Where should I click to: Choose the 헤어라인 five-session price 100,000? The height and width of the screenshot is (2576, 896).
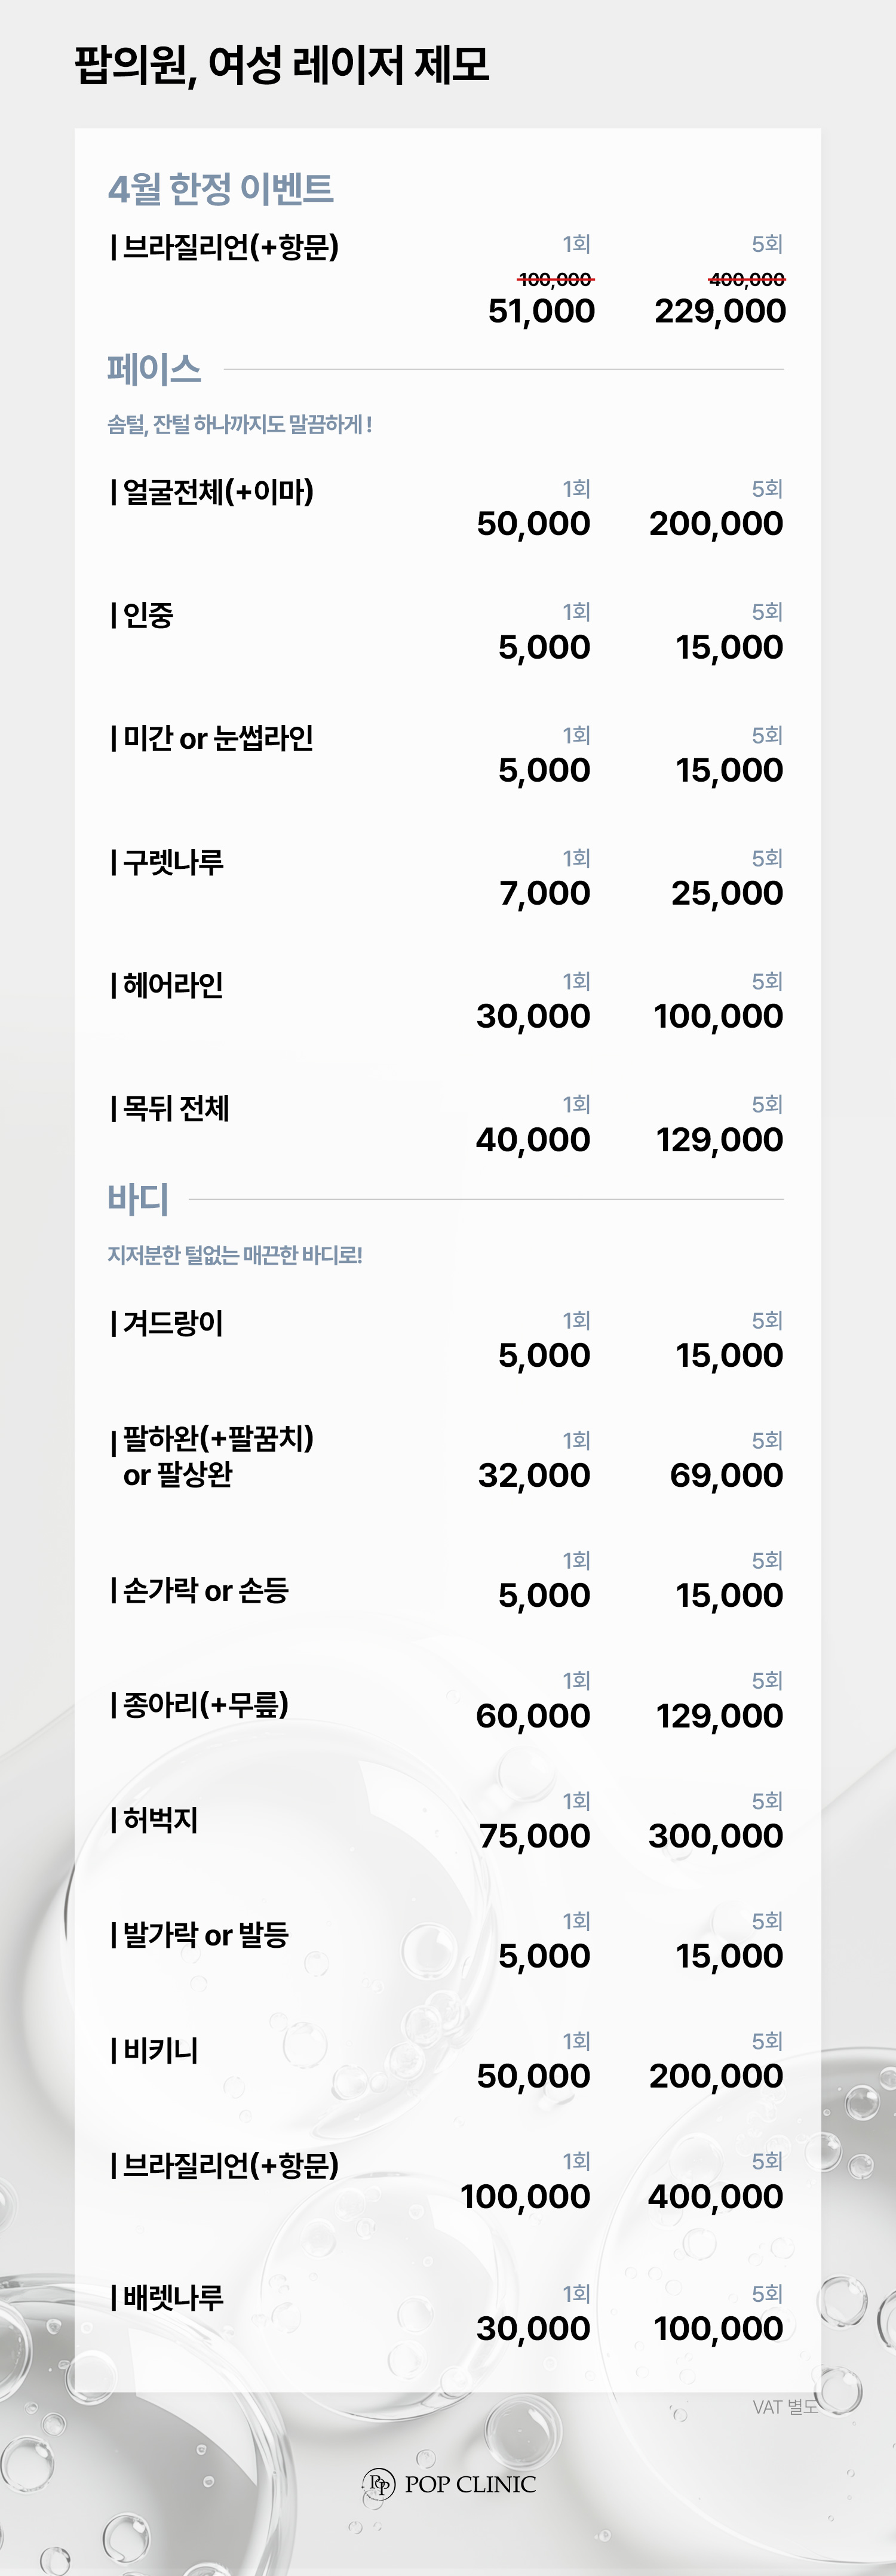point(718,1016)
